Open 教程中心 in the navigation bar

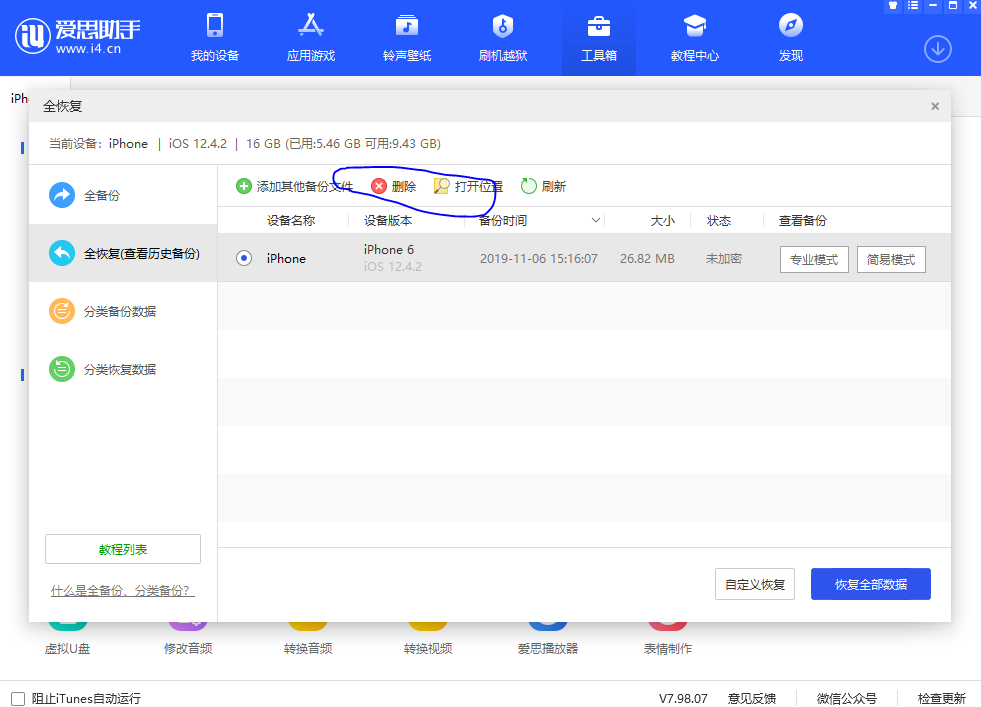(x=694, y=38)
